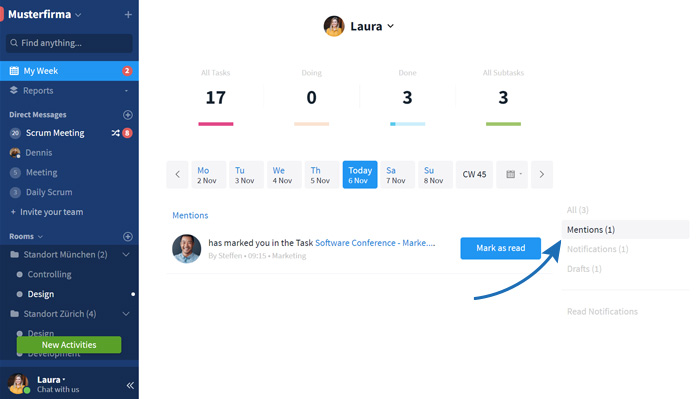This screenshot has height=399, width=700.
Task: Add a new direct message with plus icon
Action: 128,115
